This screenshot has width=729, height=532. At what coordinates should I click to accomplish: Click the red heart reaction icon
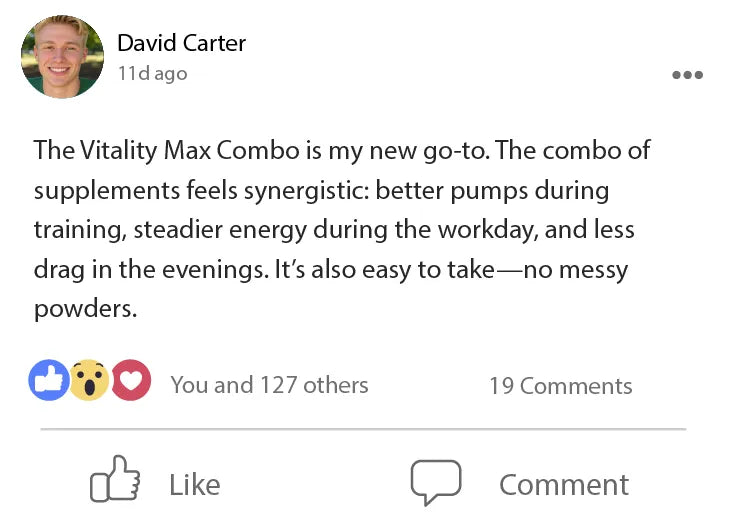click(x=130, y=381)
